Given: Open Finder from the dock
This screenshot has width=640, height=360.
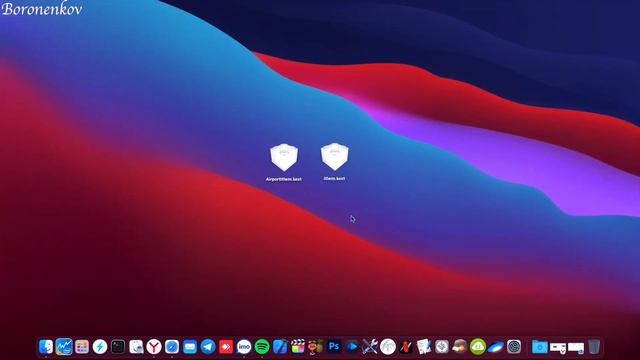Looking at the screenshot, I should pos(46,347).
